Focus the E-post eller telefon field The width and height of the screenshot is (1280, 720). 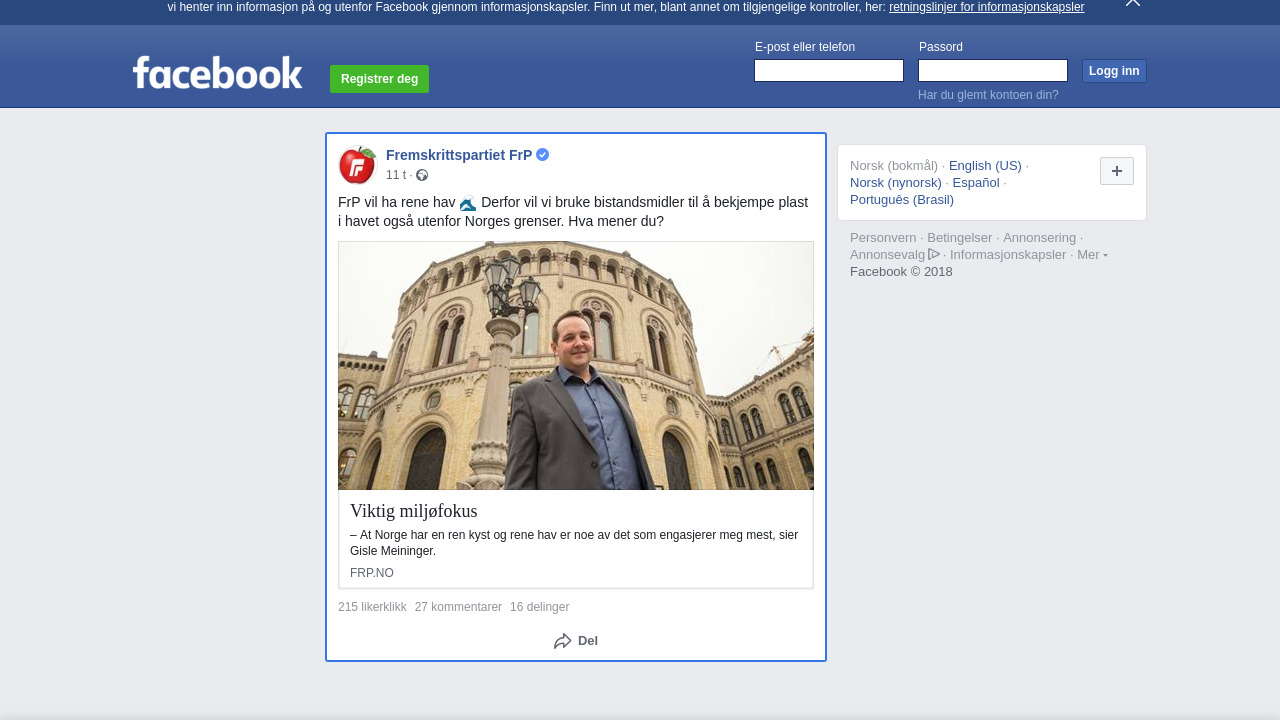pyautogui.click(x=829, y=70)
